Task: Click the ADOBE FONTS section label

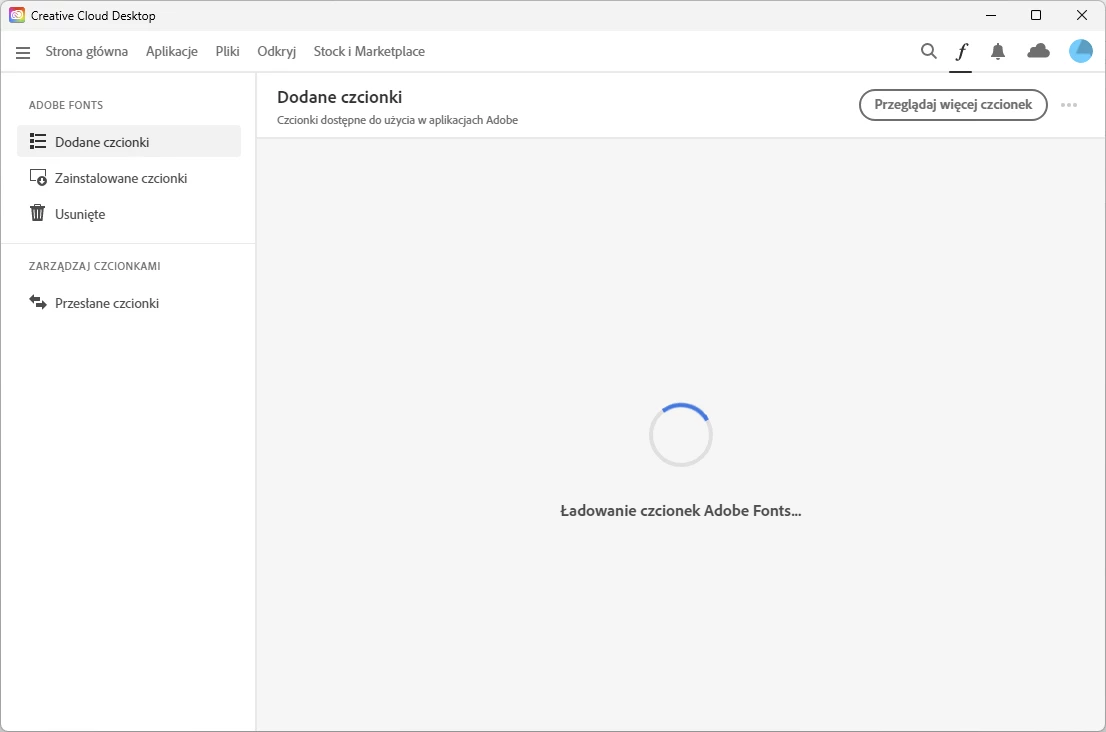Action: pos(66,105)
